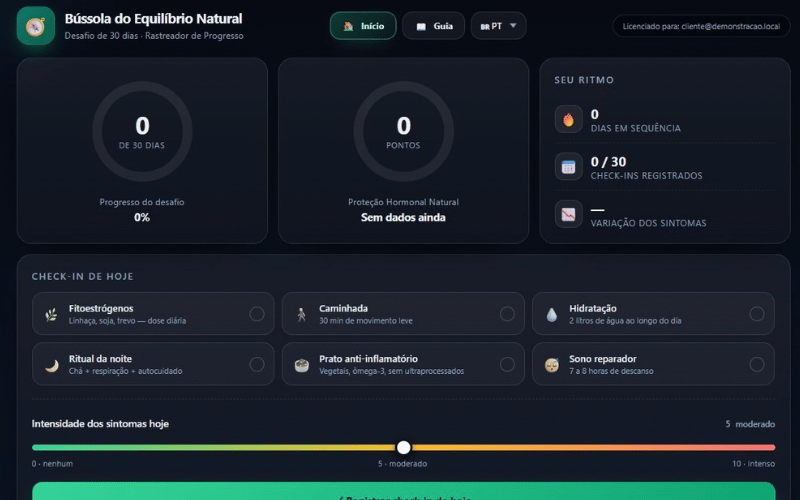Click the days progress ring showing 0 de 30 dias

point(142,132)
